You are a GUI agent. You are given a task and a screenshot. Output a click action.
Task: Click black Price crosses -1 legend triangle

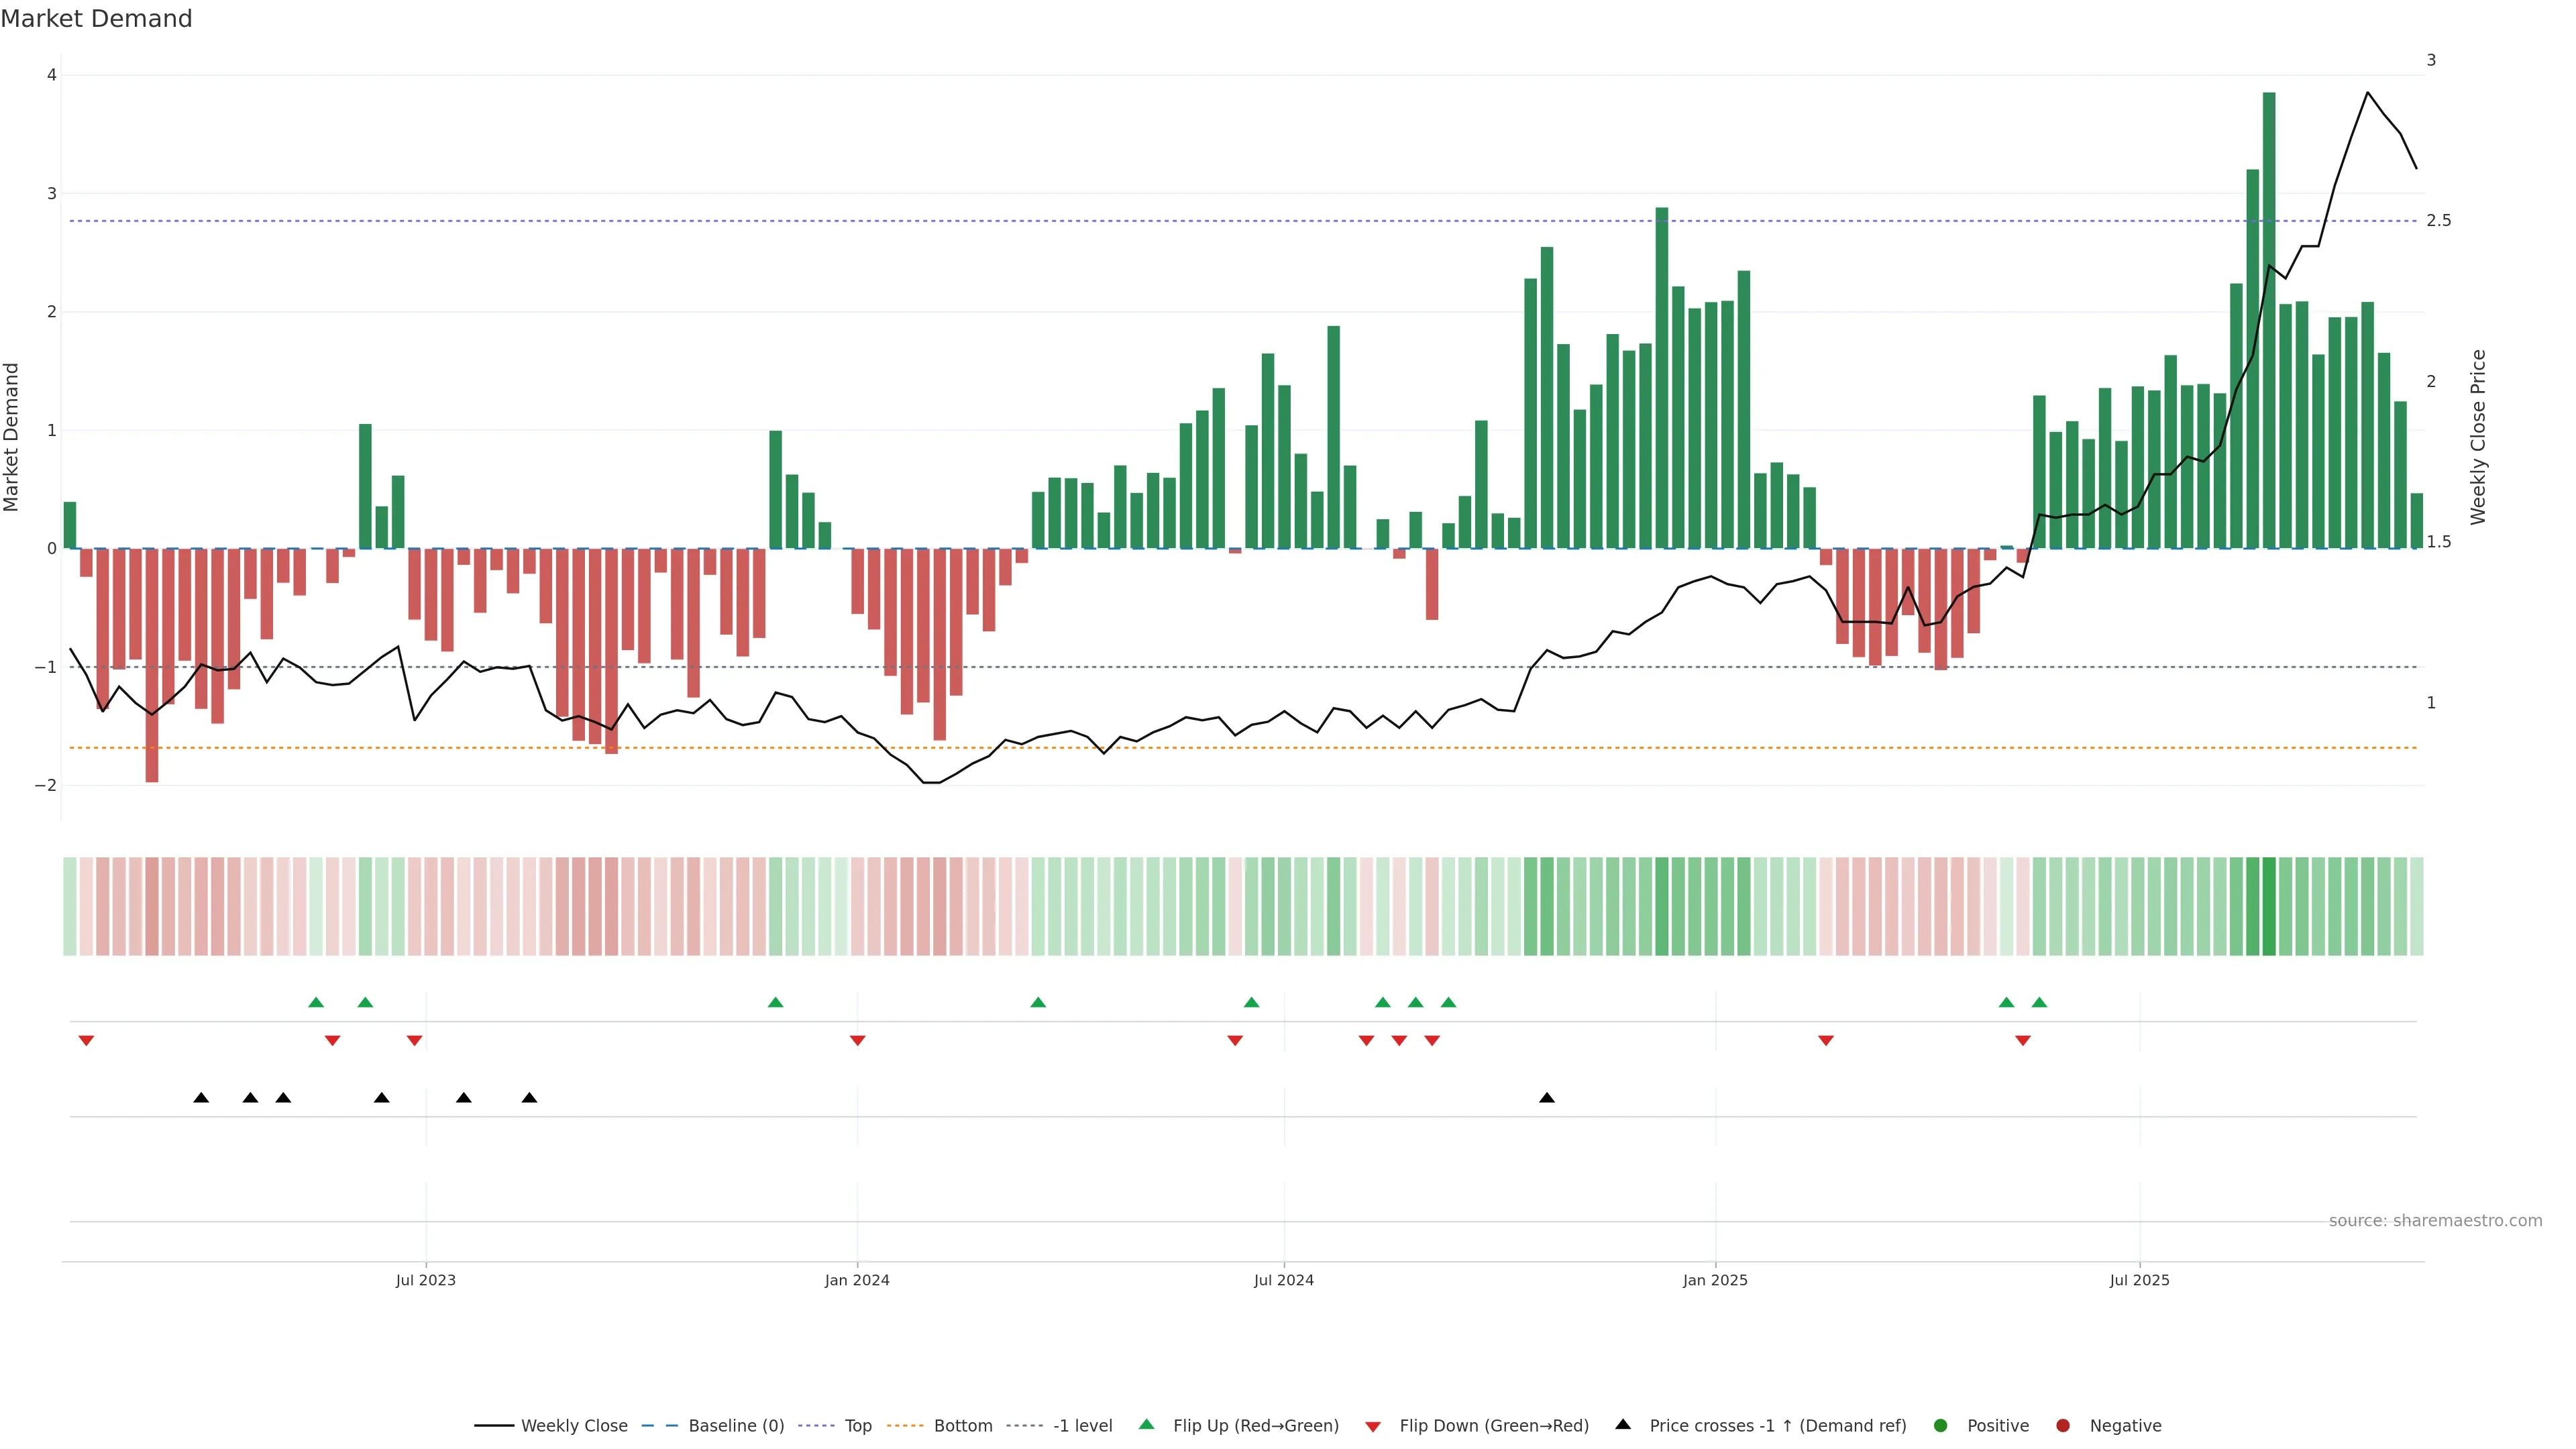1623,1425
